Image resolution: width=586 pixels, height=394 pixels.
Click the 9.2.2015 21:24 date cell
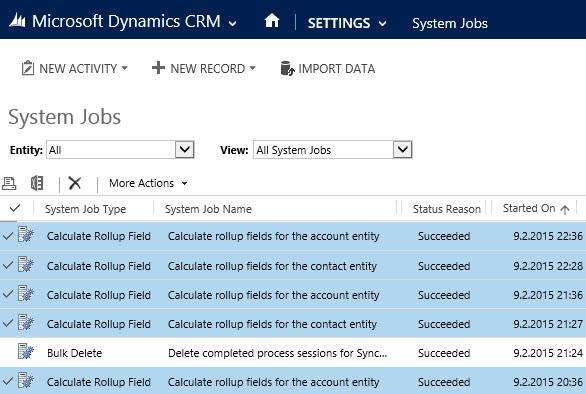coord(548,353)
